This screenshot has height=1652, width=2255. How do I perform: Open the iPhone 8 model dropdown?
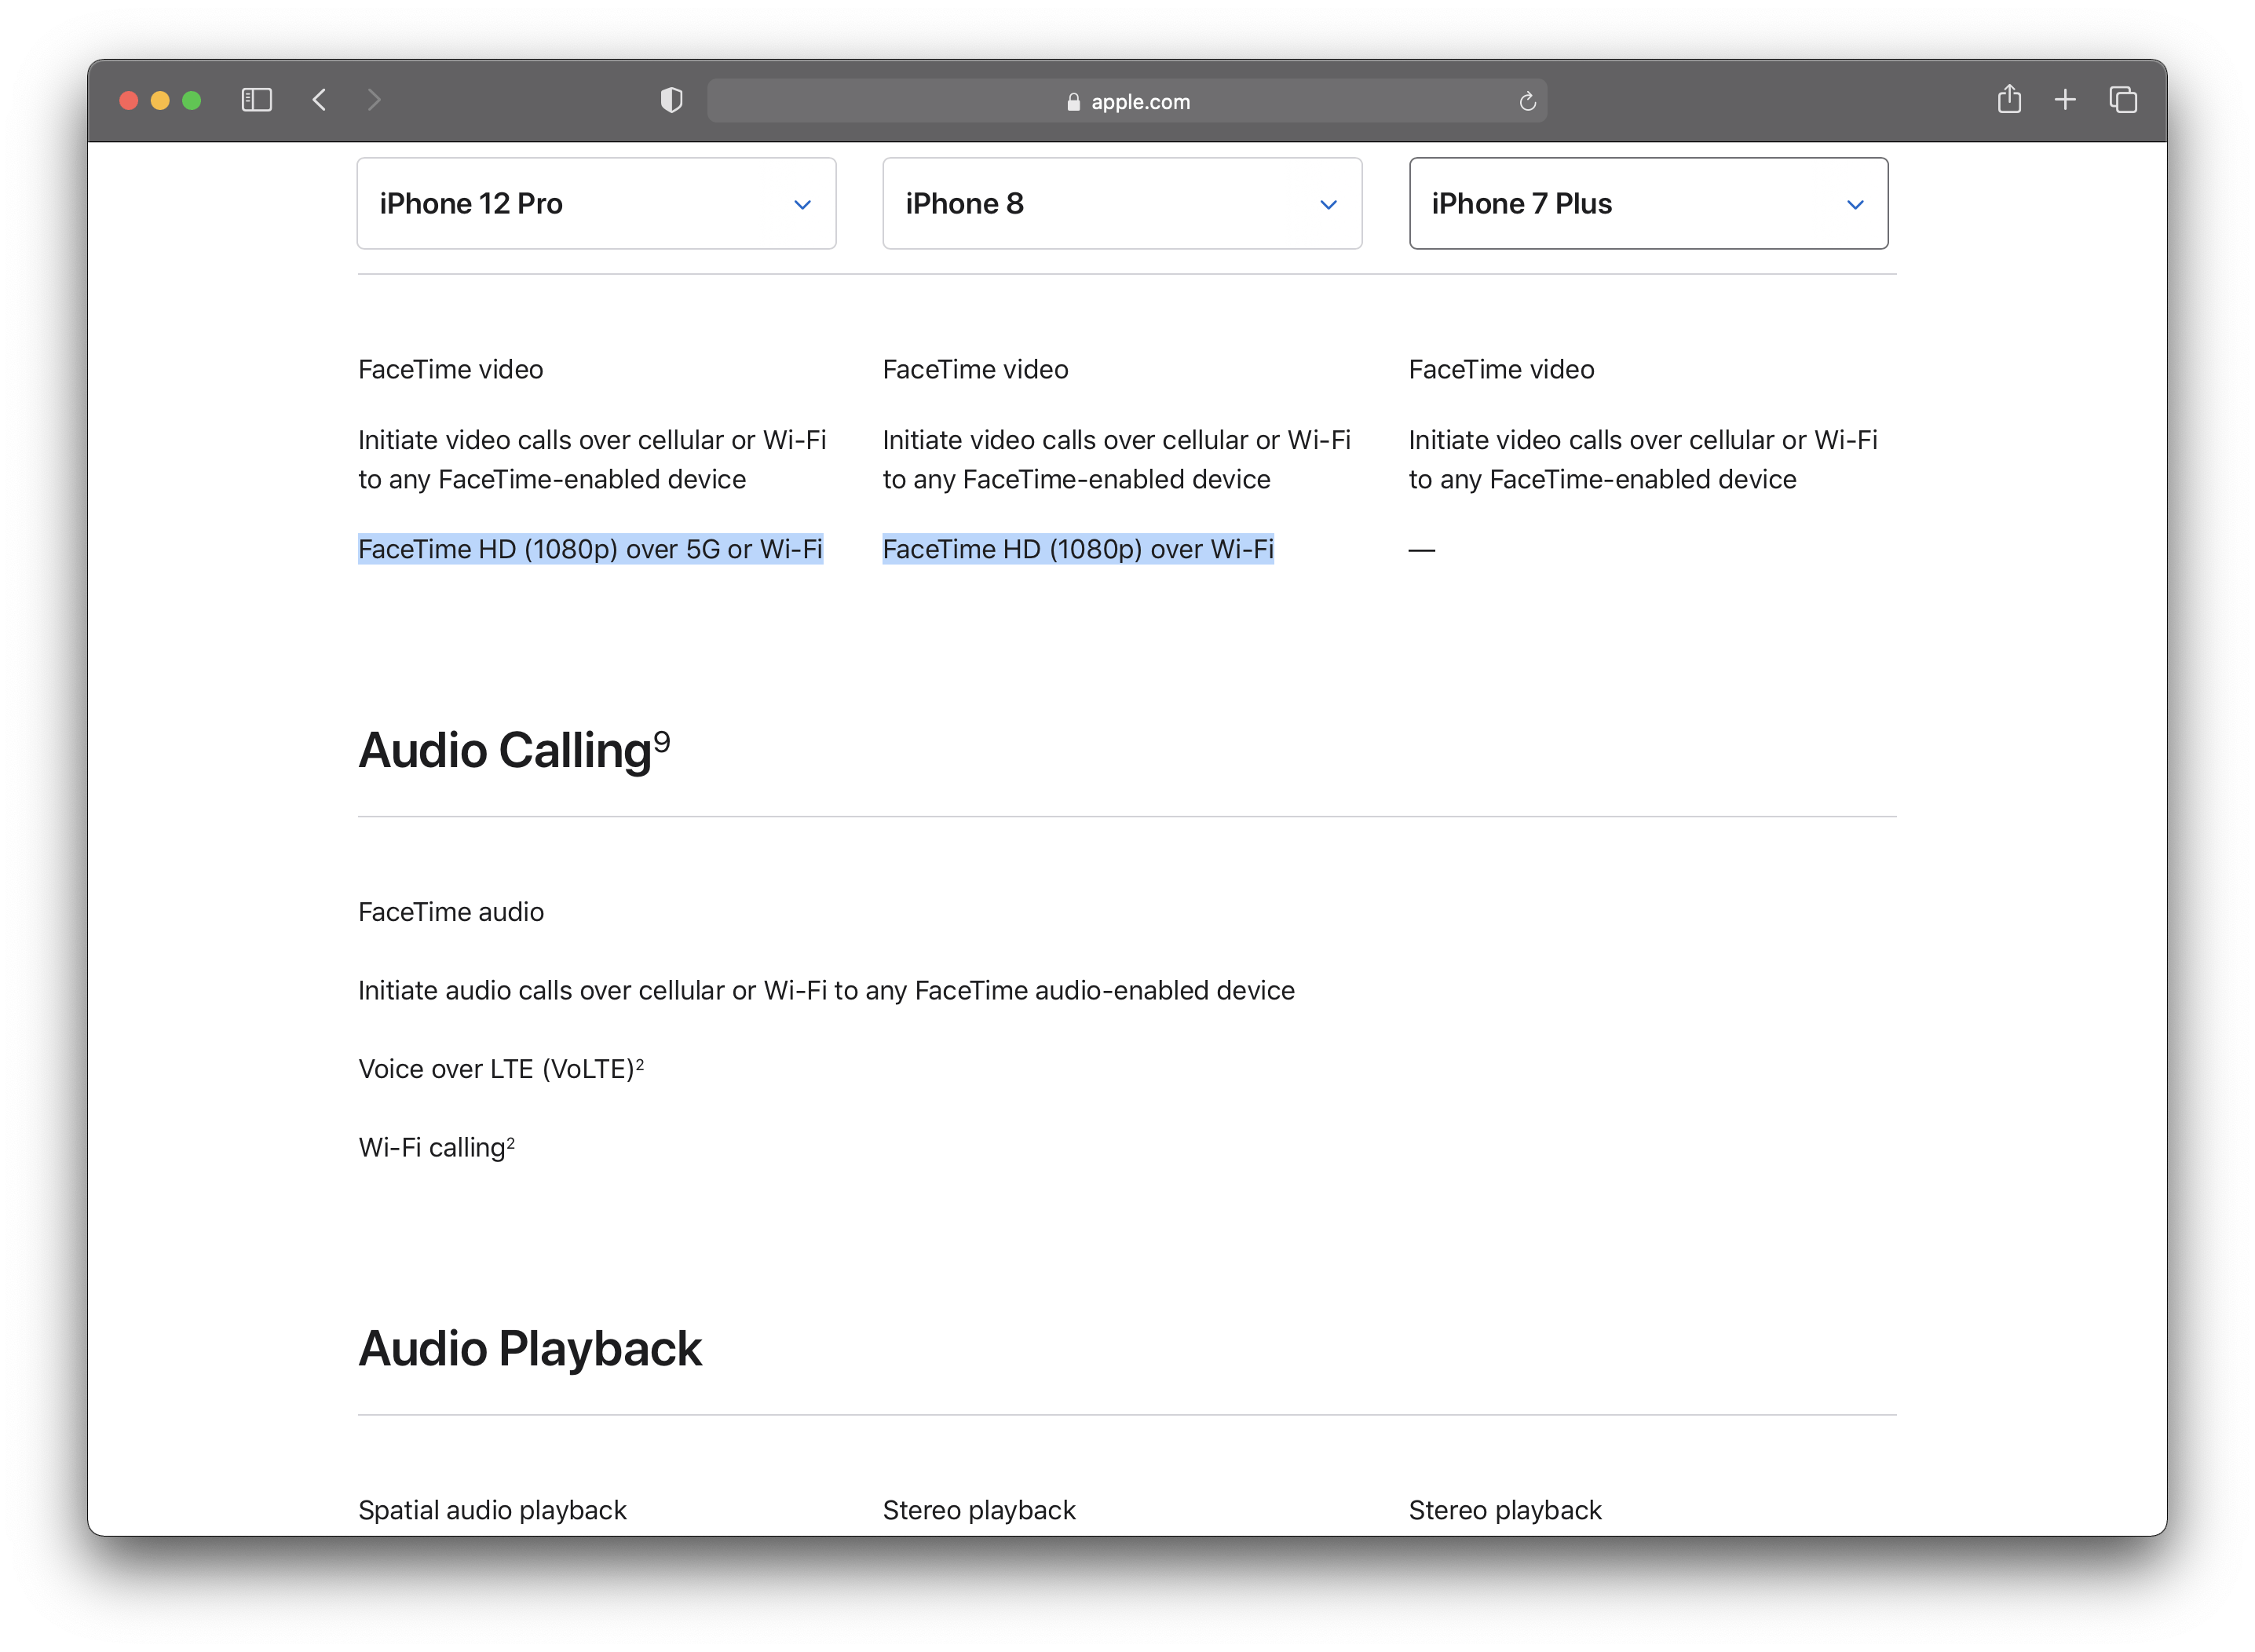point(1122,203)
